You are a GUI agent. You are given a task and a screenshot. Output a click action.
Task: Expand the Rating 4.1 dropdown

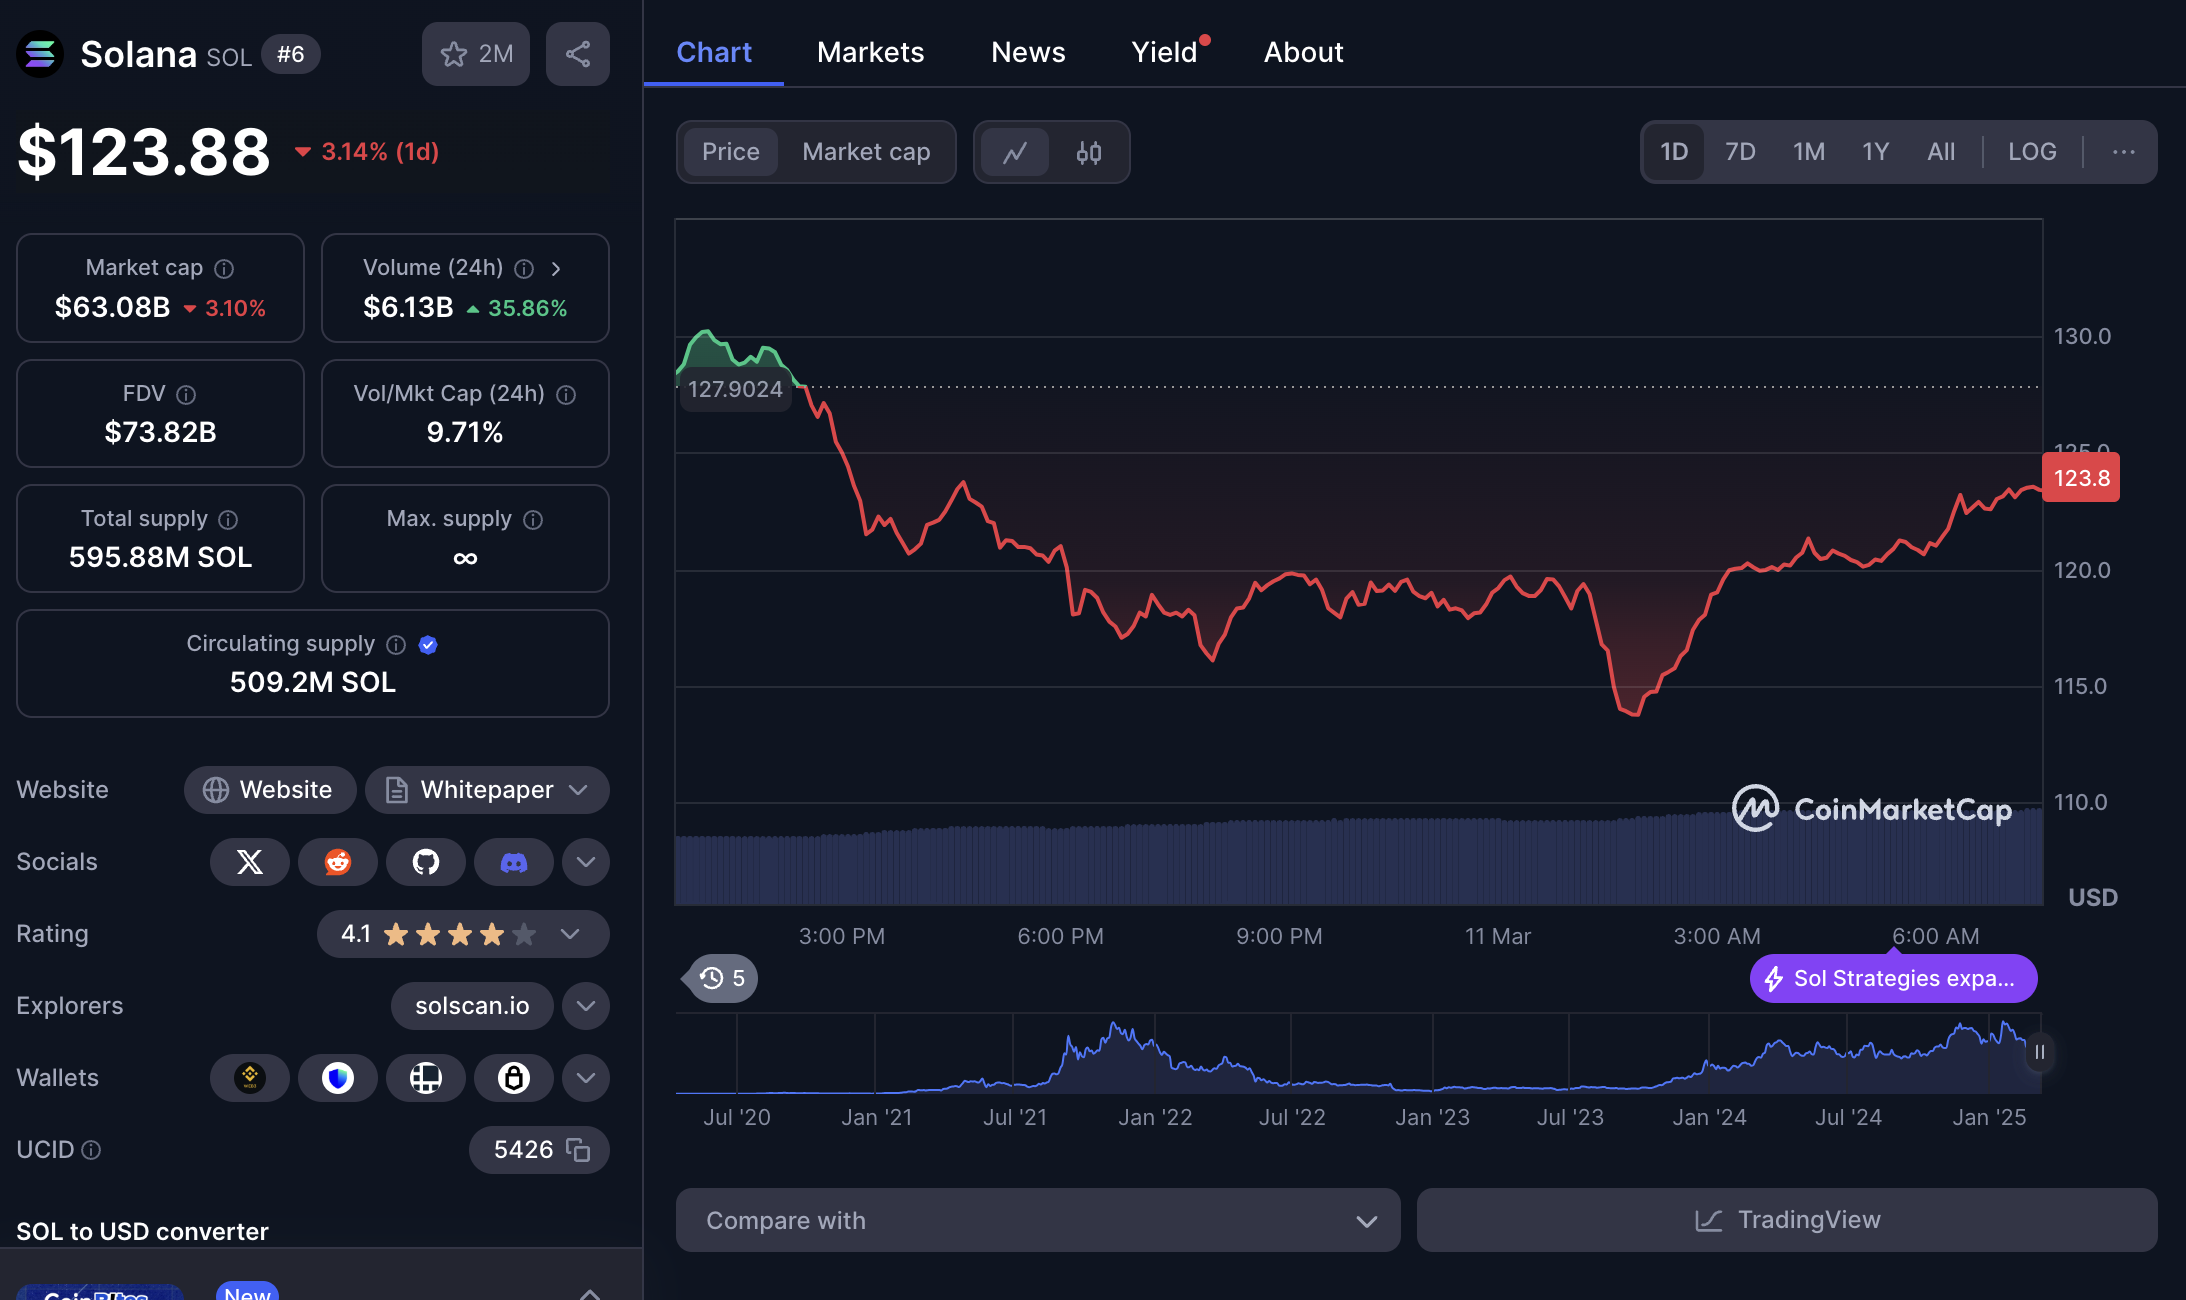[x=463, y=934]
